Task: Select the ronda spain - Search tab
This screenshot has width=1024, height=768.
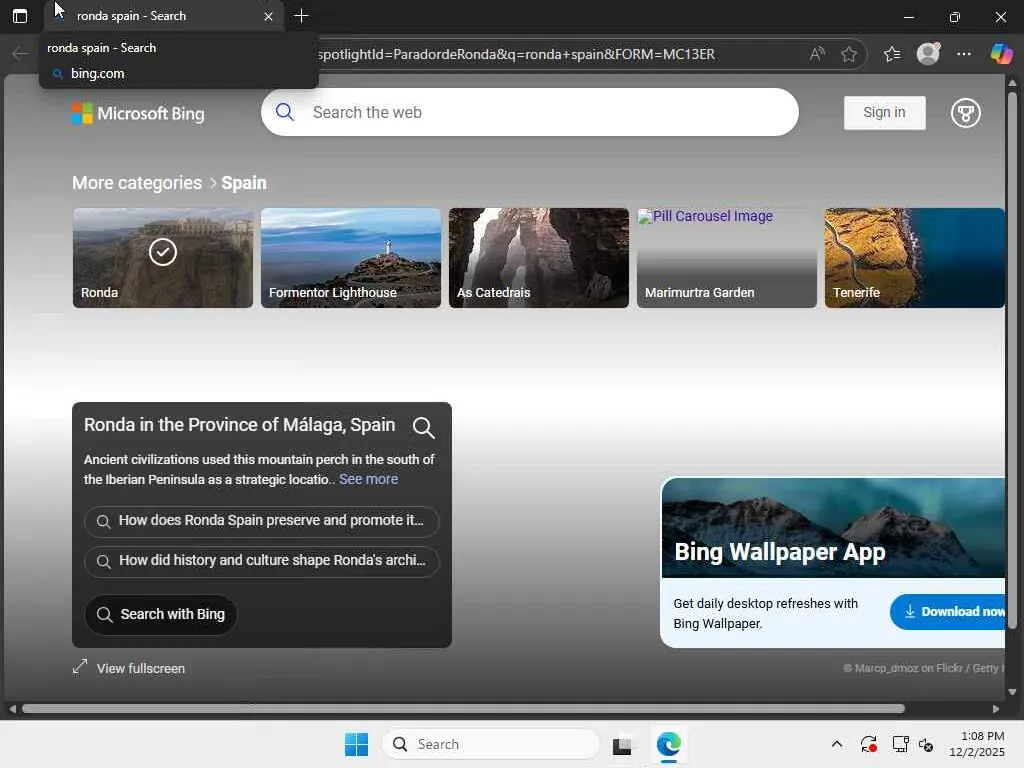Action: (164, 16)
